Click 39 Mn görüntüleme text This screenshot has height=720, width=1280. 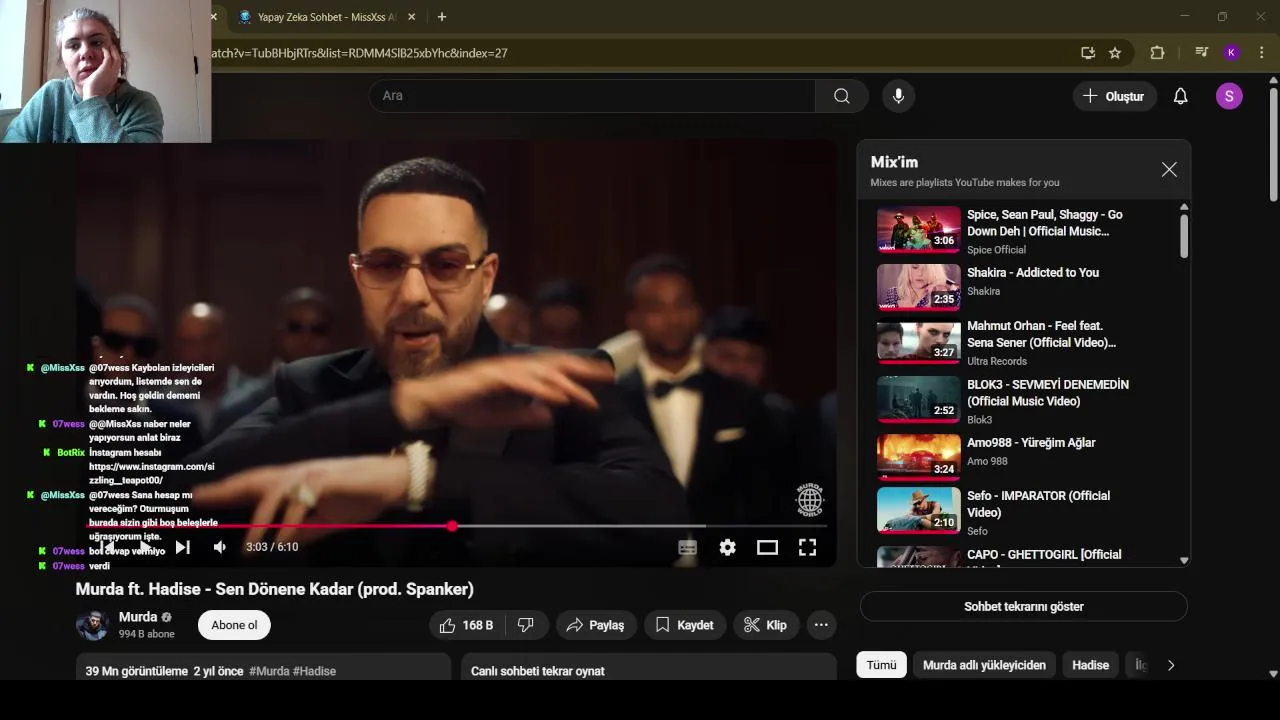pyautogui.click(x=137, y=671)
